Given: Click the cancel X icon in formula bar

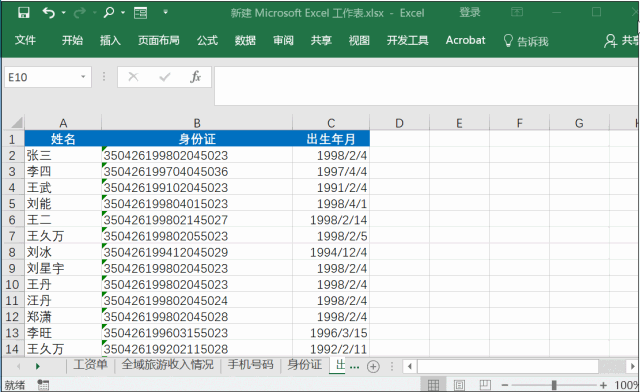Looking at the screenshot, I should point(133,77).
